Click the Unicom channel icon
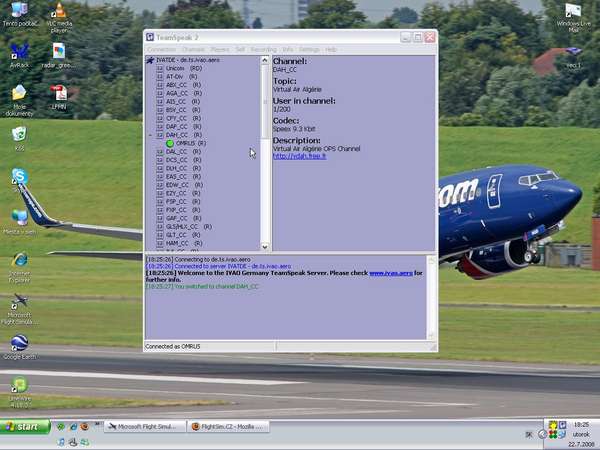Screen dimensions: 600x450 [160, 68]
